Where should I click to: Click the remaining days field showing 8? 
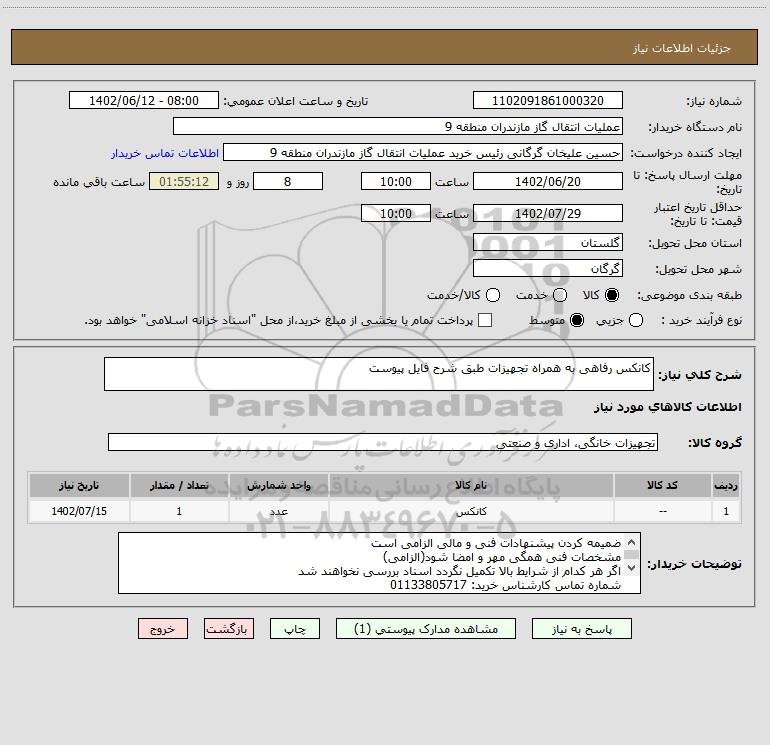288,181
